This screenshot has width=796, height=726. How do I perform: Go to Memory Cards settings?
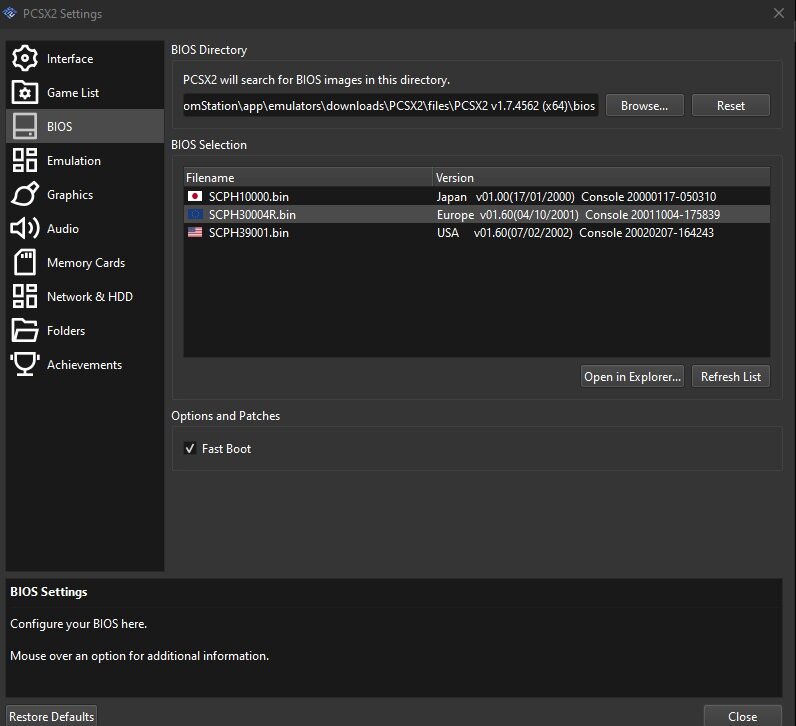85,262
